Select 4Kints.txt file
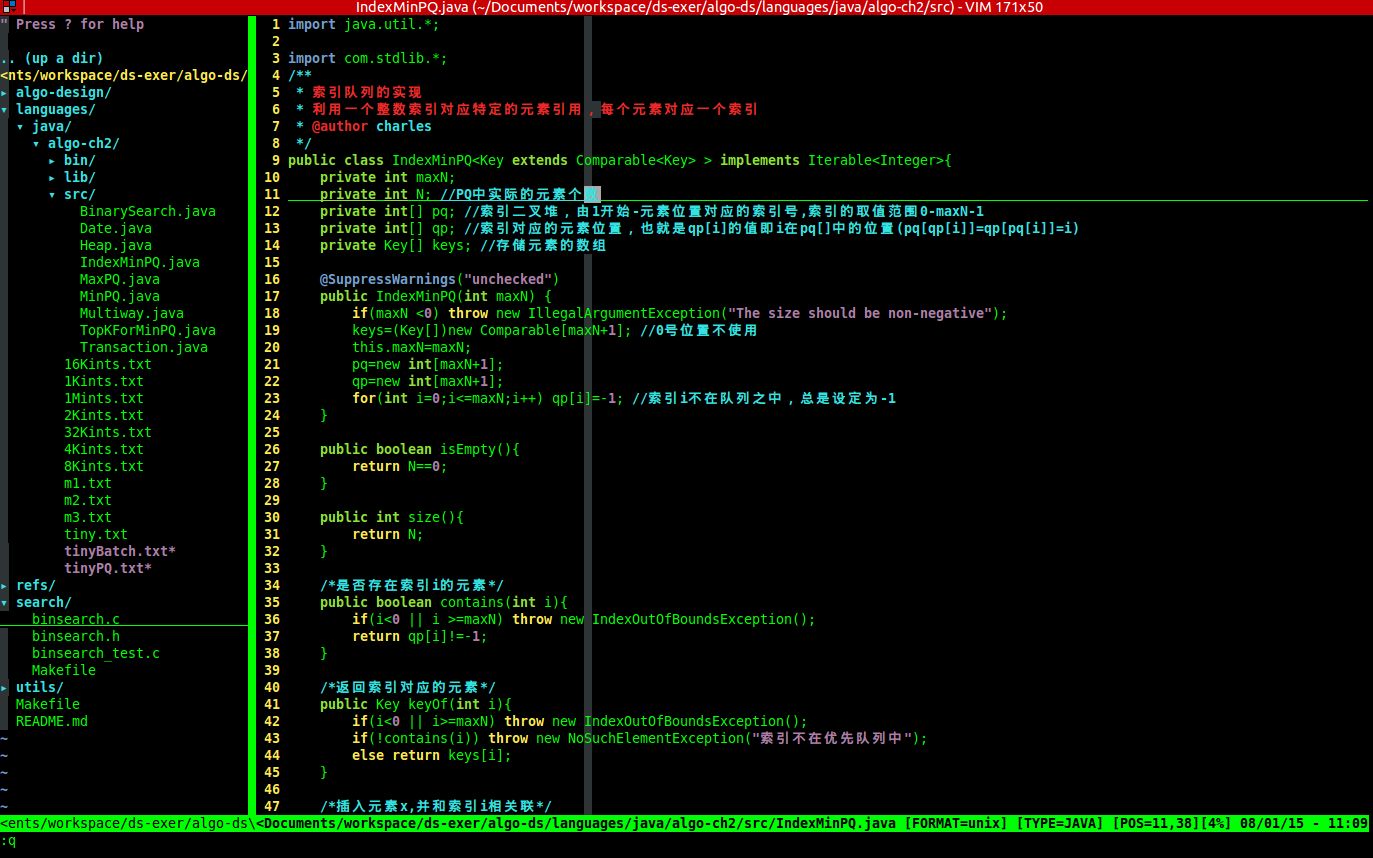Image resolution: width=1373 pixels, height=858 pixels. [x=103, y=450]
